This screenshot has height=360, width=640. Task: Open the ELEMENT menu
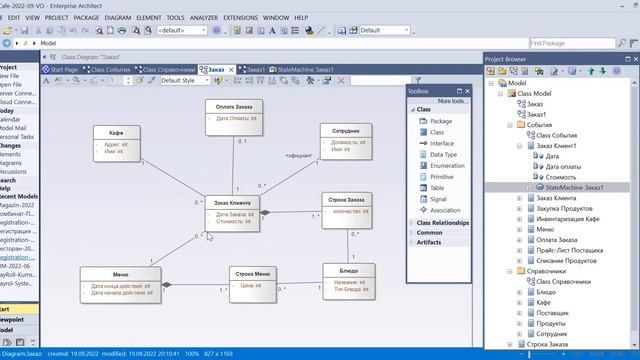pos(149,18)
